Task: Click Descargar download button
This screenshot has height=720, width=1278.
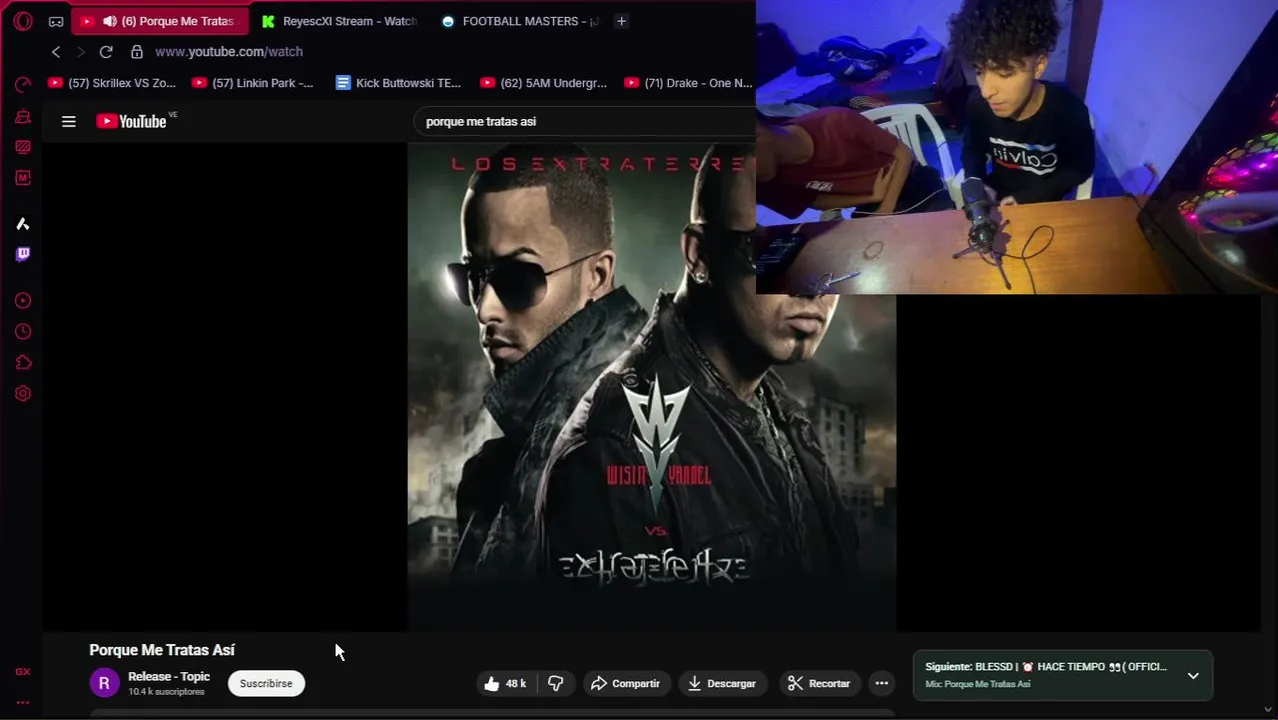Action: coord(721,683)
